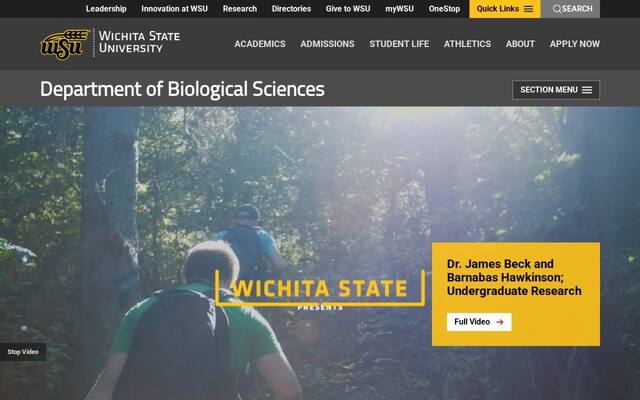Click the Section Menu hamburger icon
Viewport: 640px width, 400px height.
587,90
